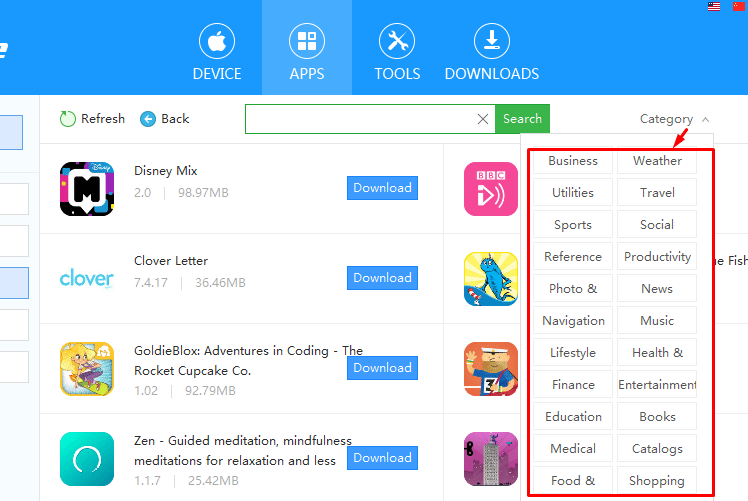Click the green Refresh icon
Viewport: 748px width, 501px height.
[x=68, y=119]
